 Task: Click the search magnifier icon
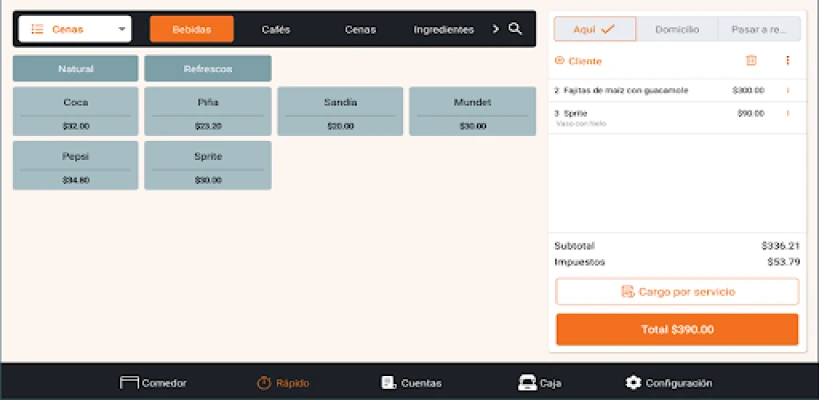click(515, 29)
